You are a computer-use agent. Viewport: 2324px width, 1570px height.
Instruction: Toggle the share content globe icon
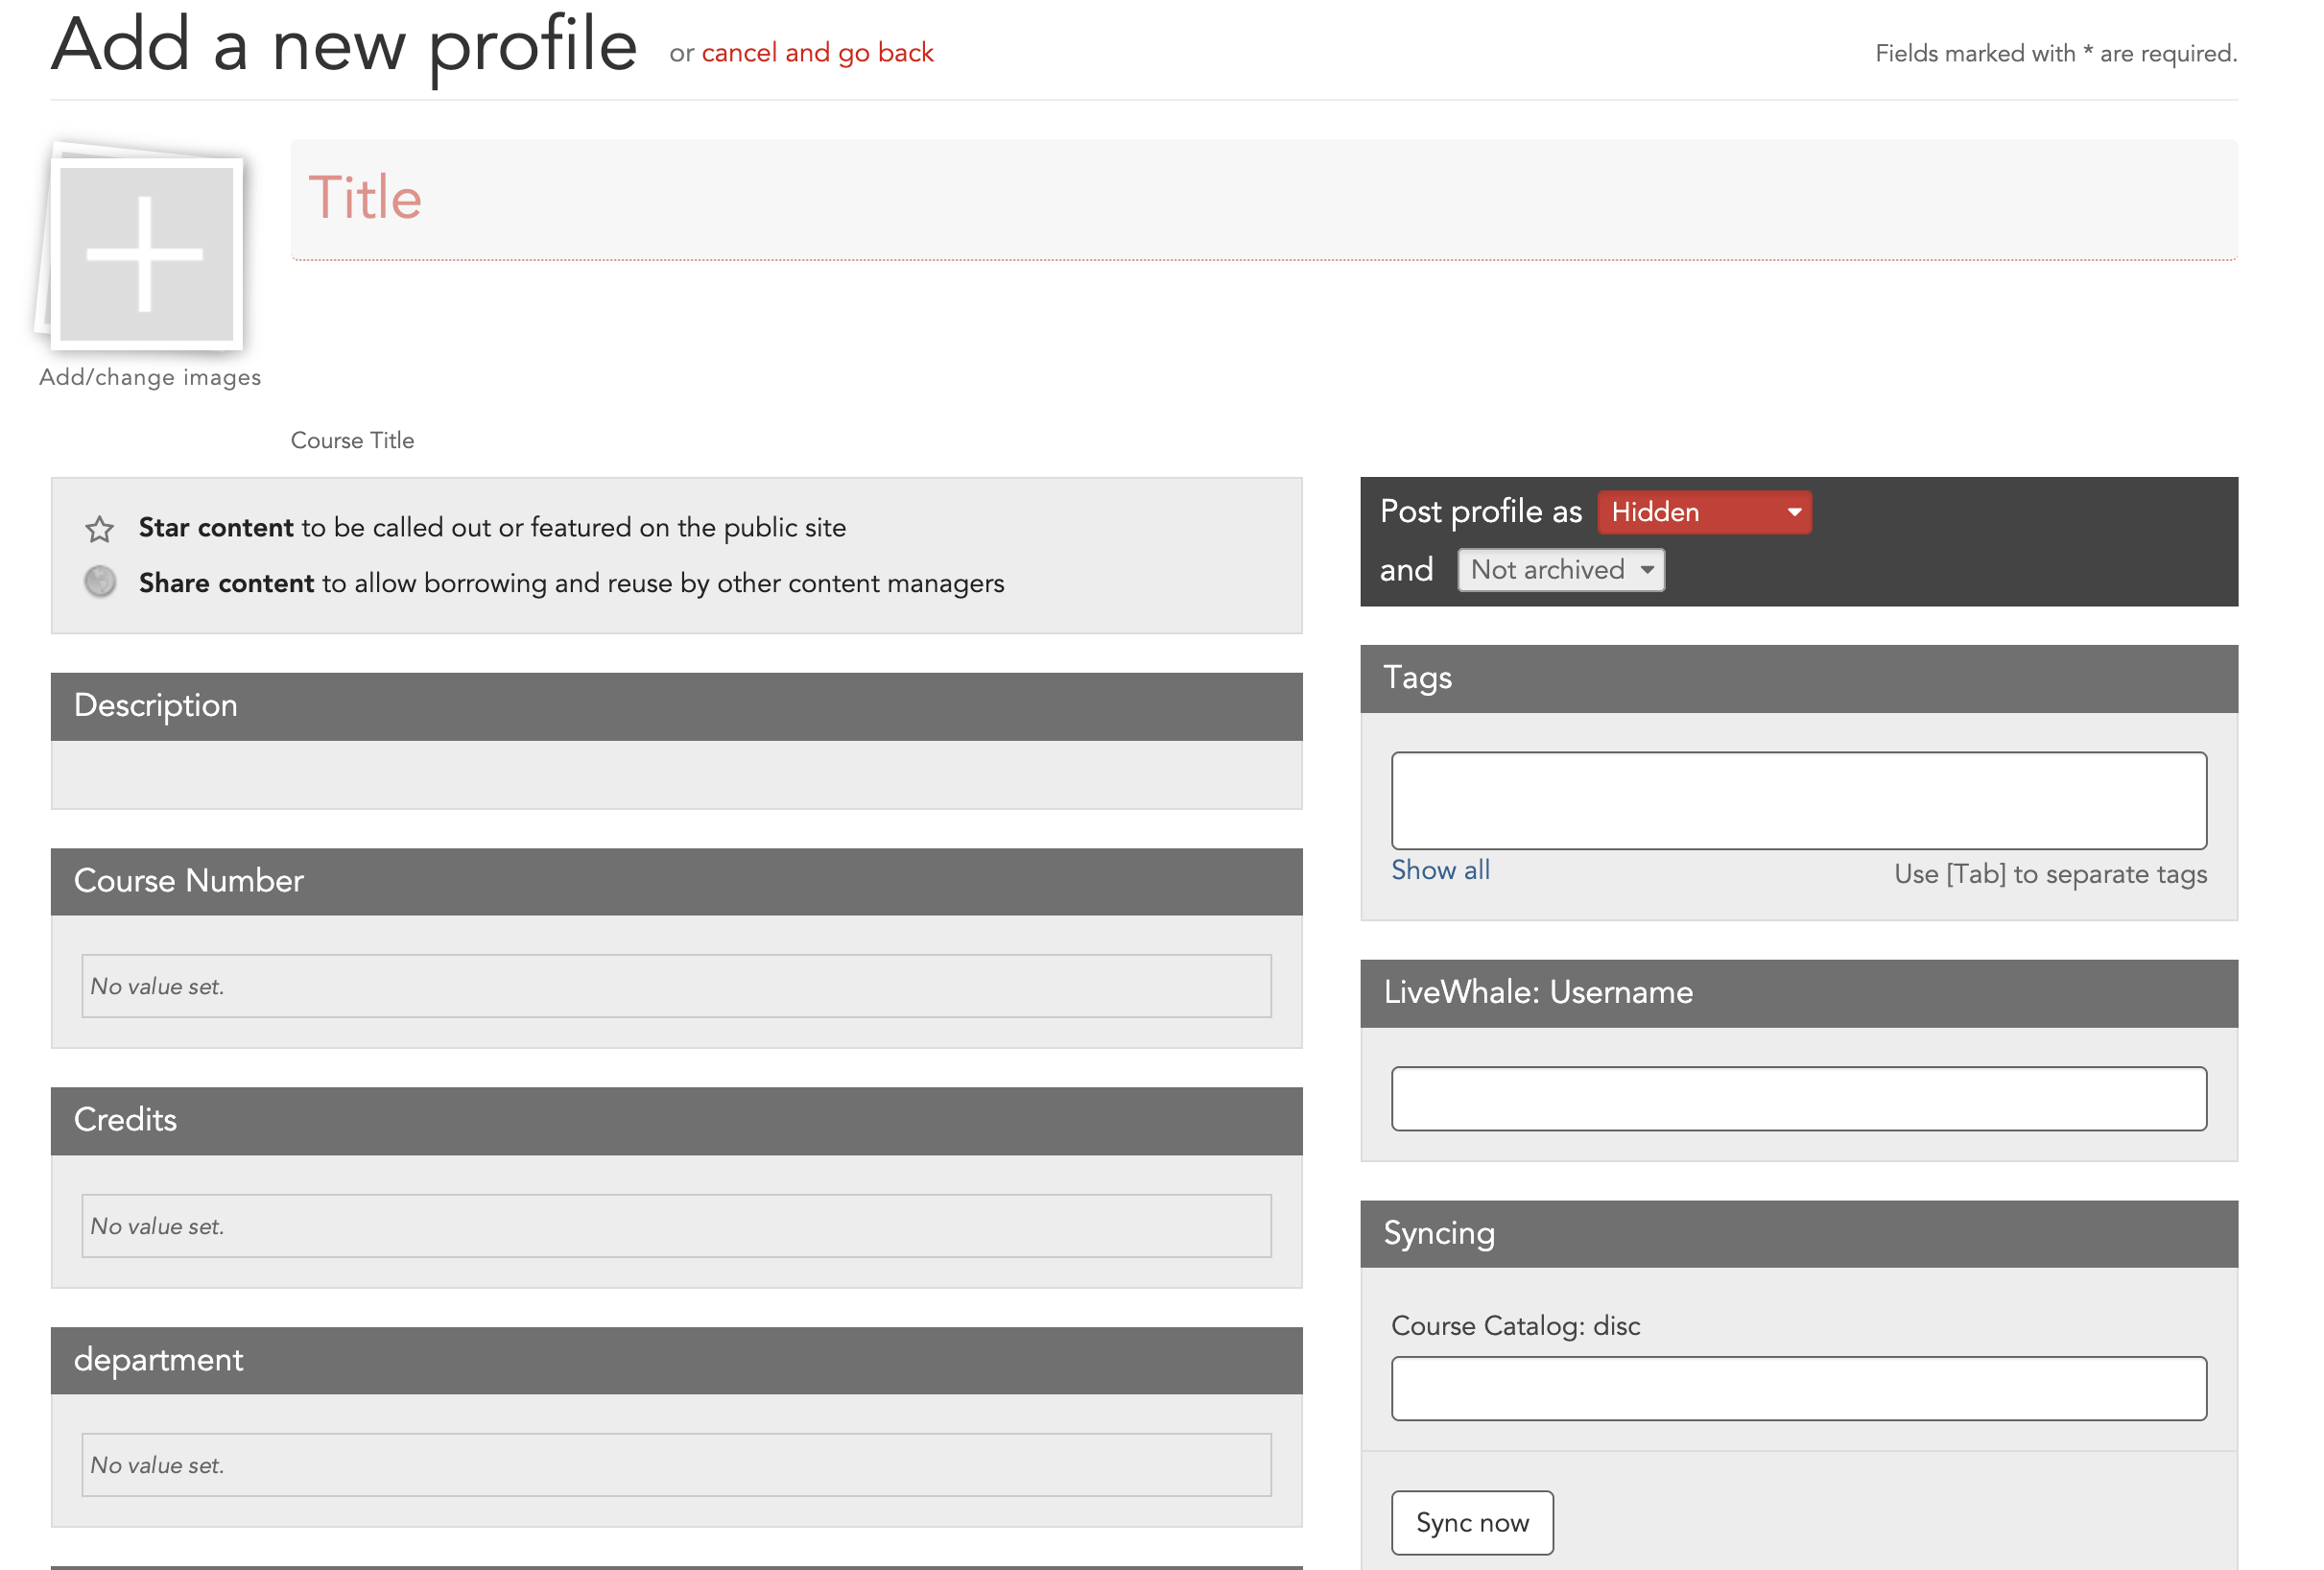[x=99, y=582]
